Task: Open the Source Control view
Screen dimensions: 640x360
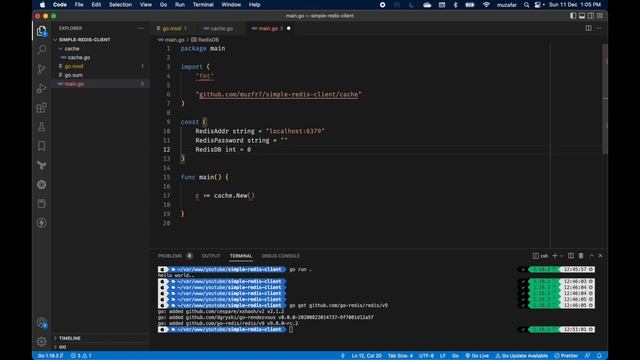Action: tap(41, 69)
